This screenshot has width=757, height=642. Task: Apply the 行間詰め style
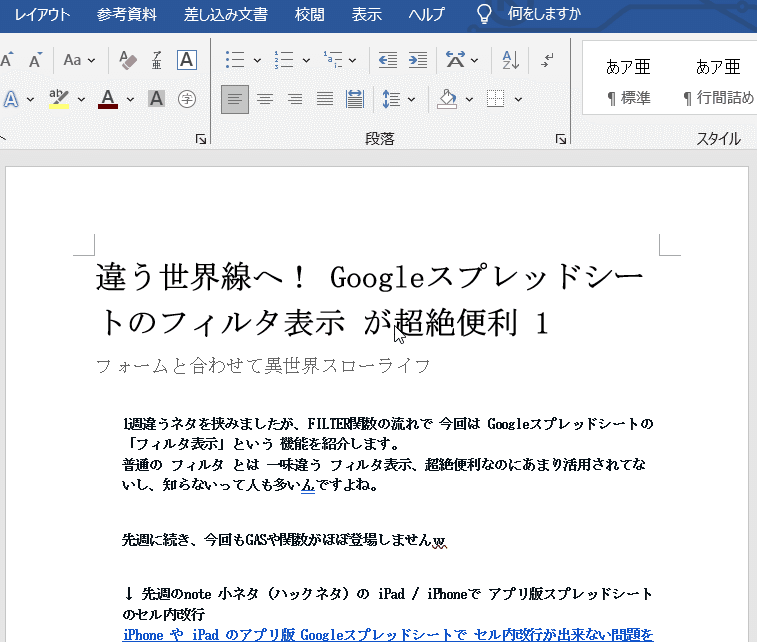coord(718,81)
